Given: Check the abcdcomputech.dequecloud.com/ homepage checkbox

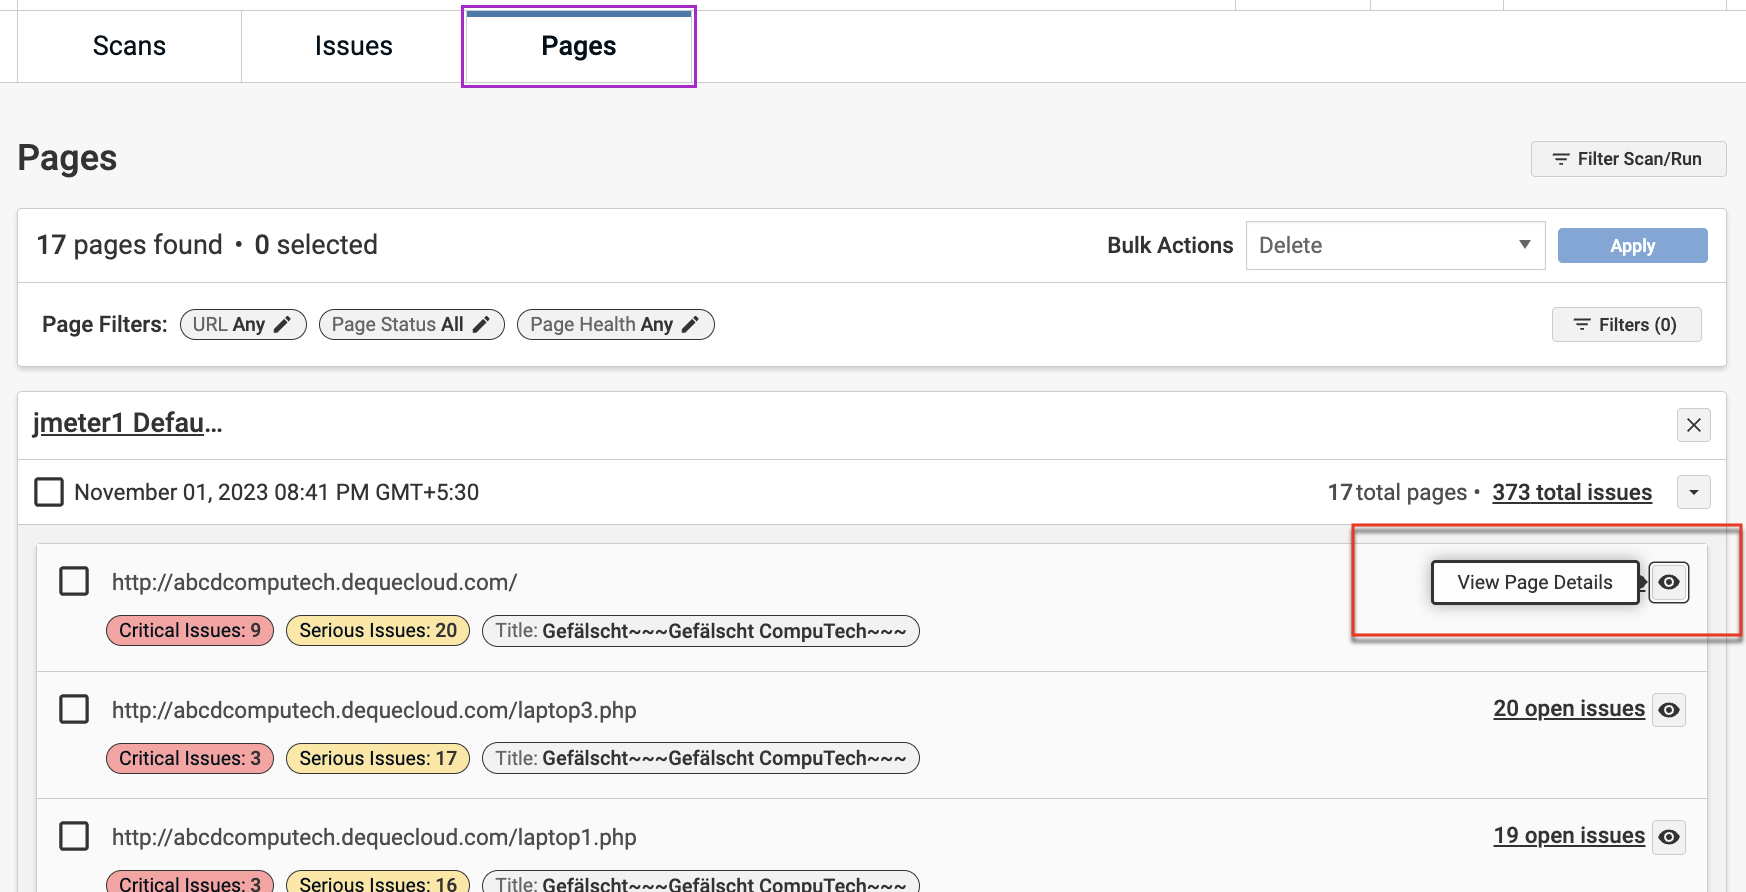Looking at the screenshot, I should 74,581.
